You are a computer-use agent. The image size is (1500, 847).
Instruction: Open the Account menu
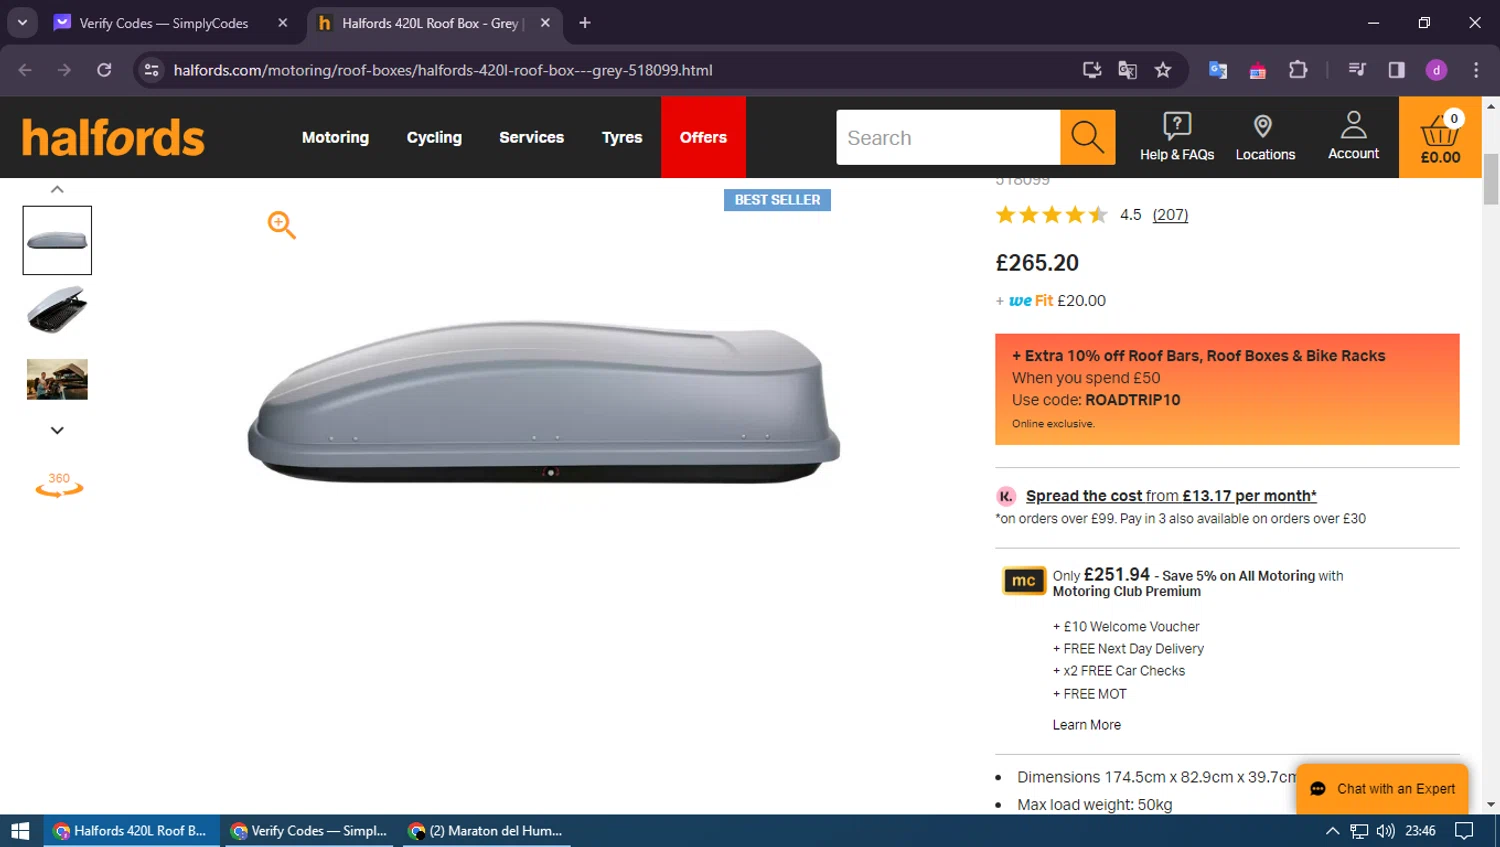(x=1353, y=136)
